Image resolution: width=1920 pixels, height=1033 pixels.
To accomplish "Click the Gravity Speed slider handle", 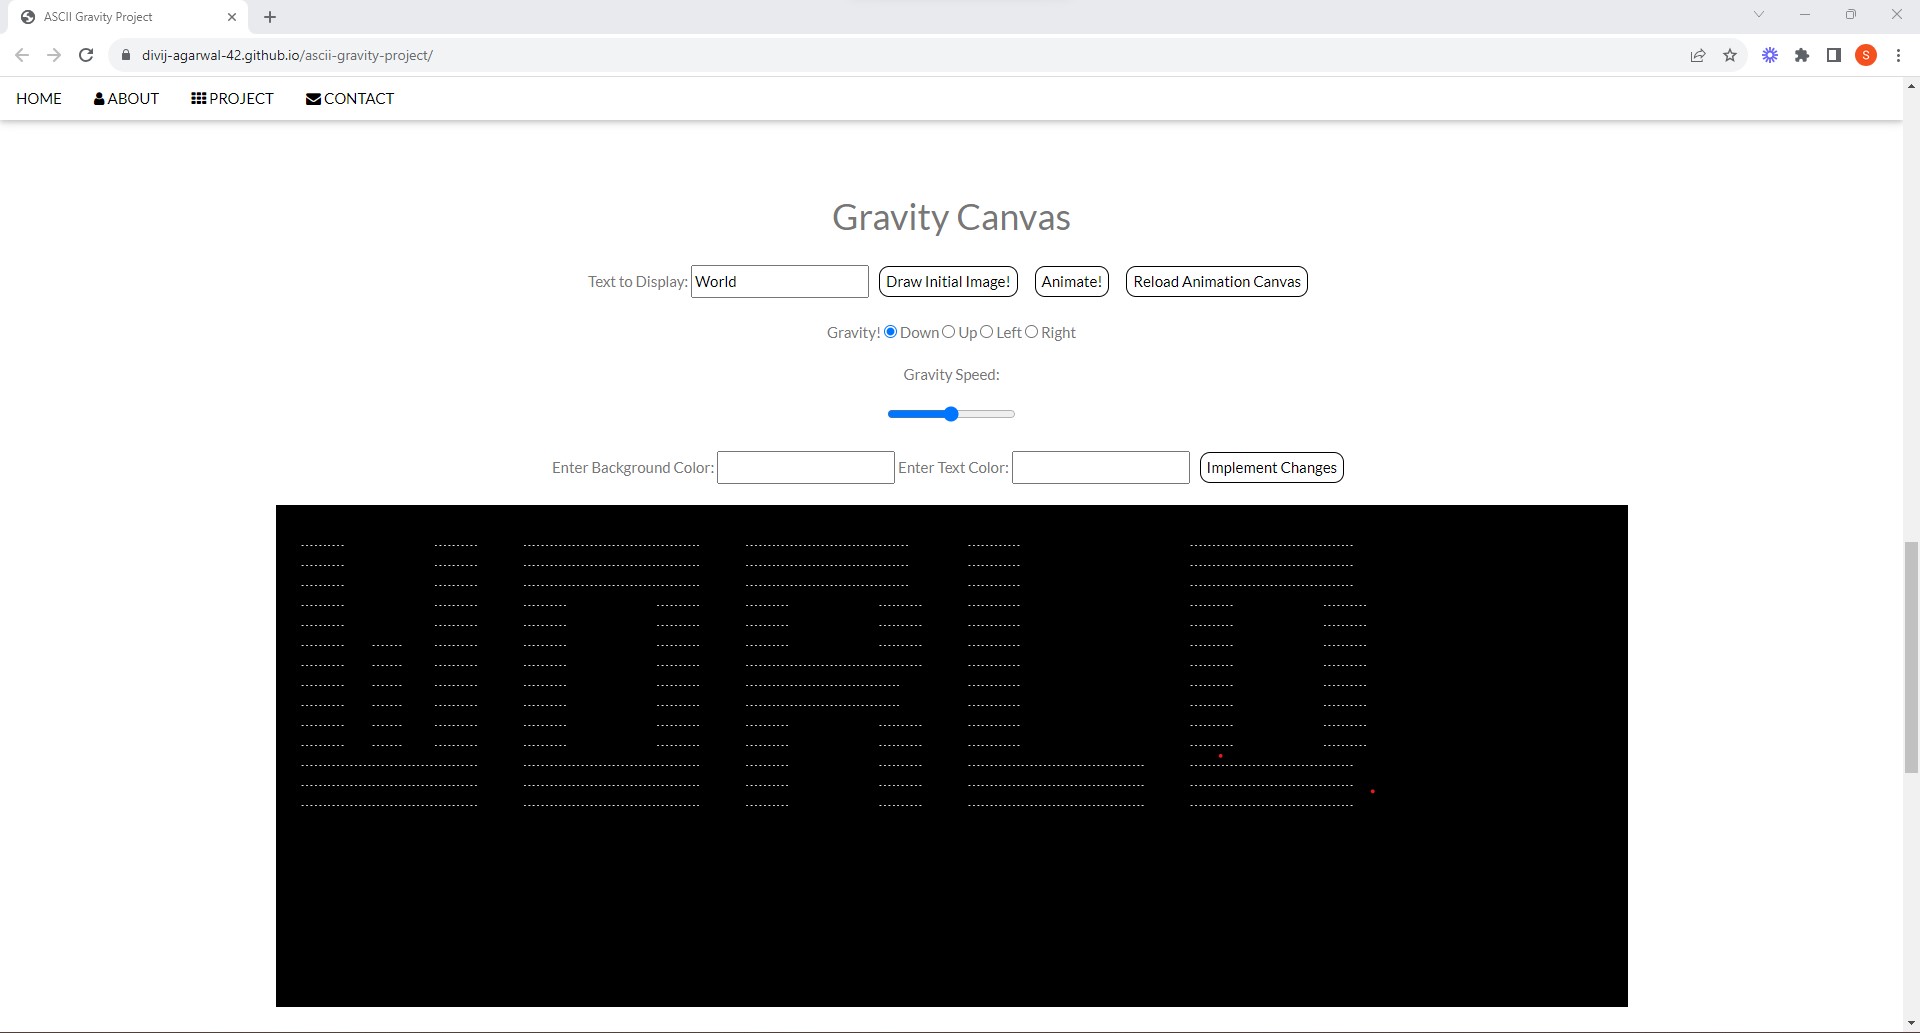I will point(951,414).
